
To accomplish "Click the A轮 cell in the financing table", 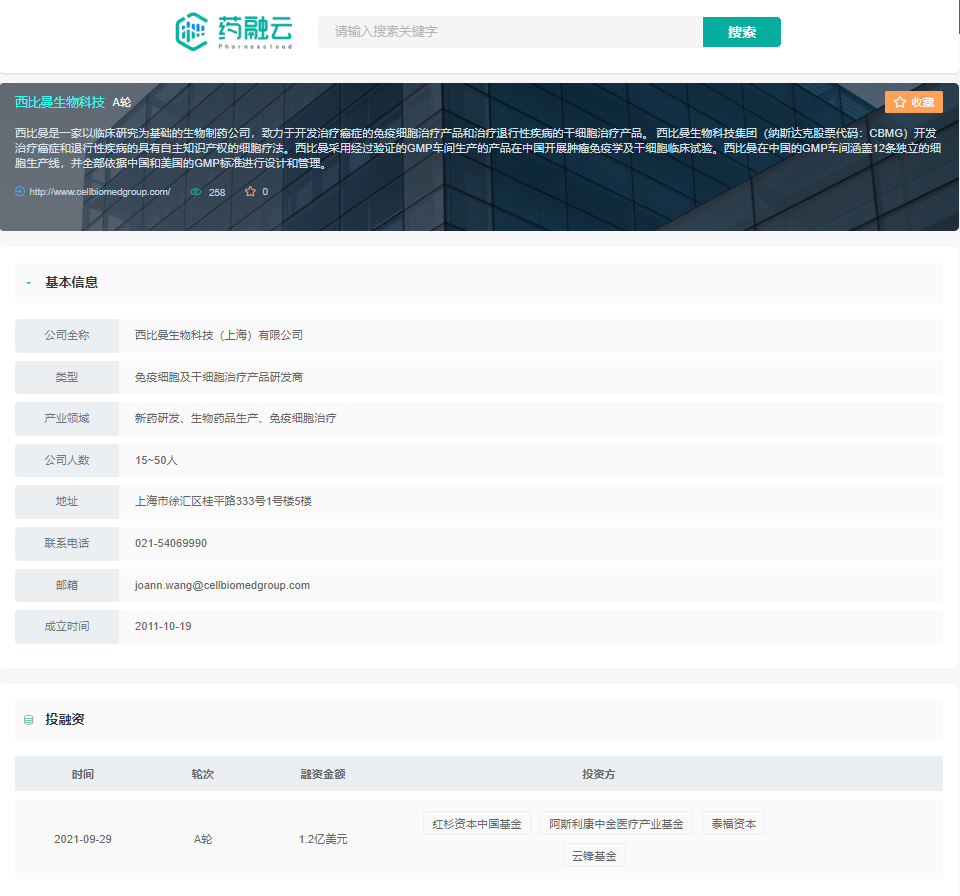I will pos(203,839).
